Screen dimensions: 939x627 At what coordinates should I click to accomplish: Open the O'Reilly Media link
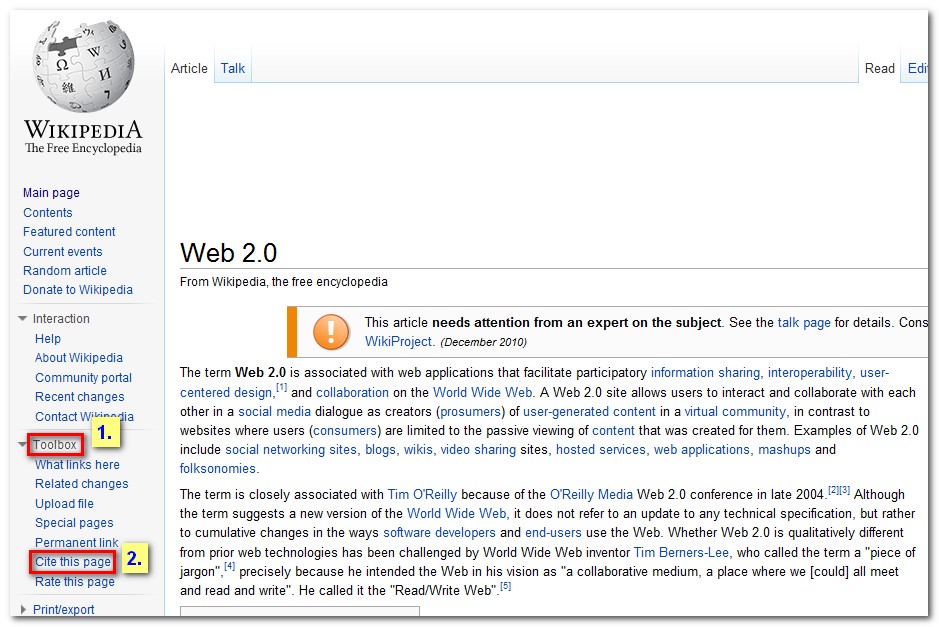pyautogui.click(x=591, y=495)
